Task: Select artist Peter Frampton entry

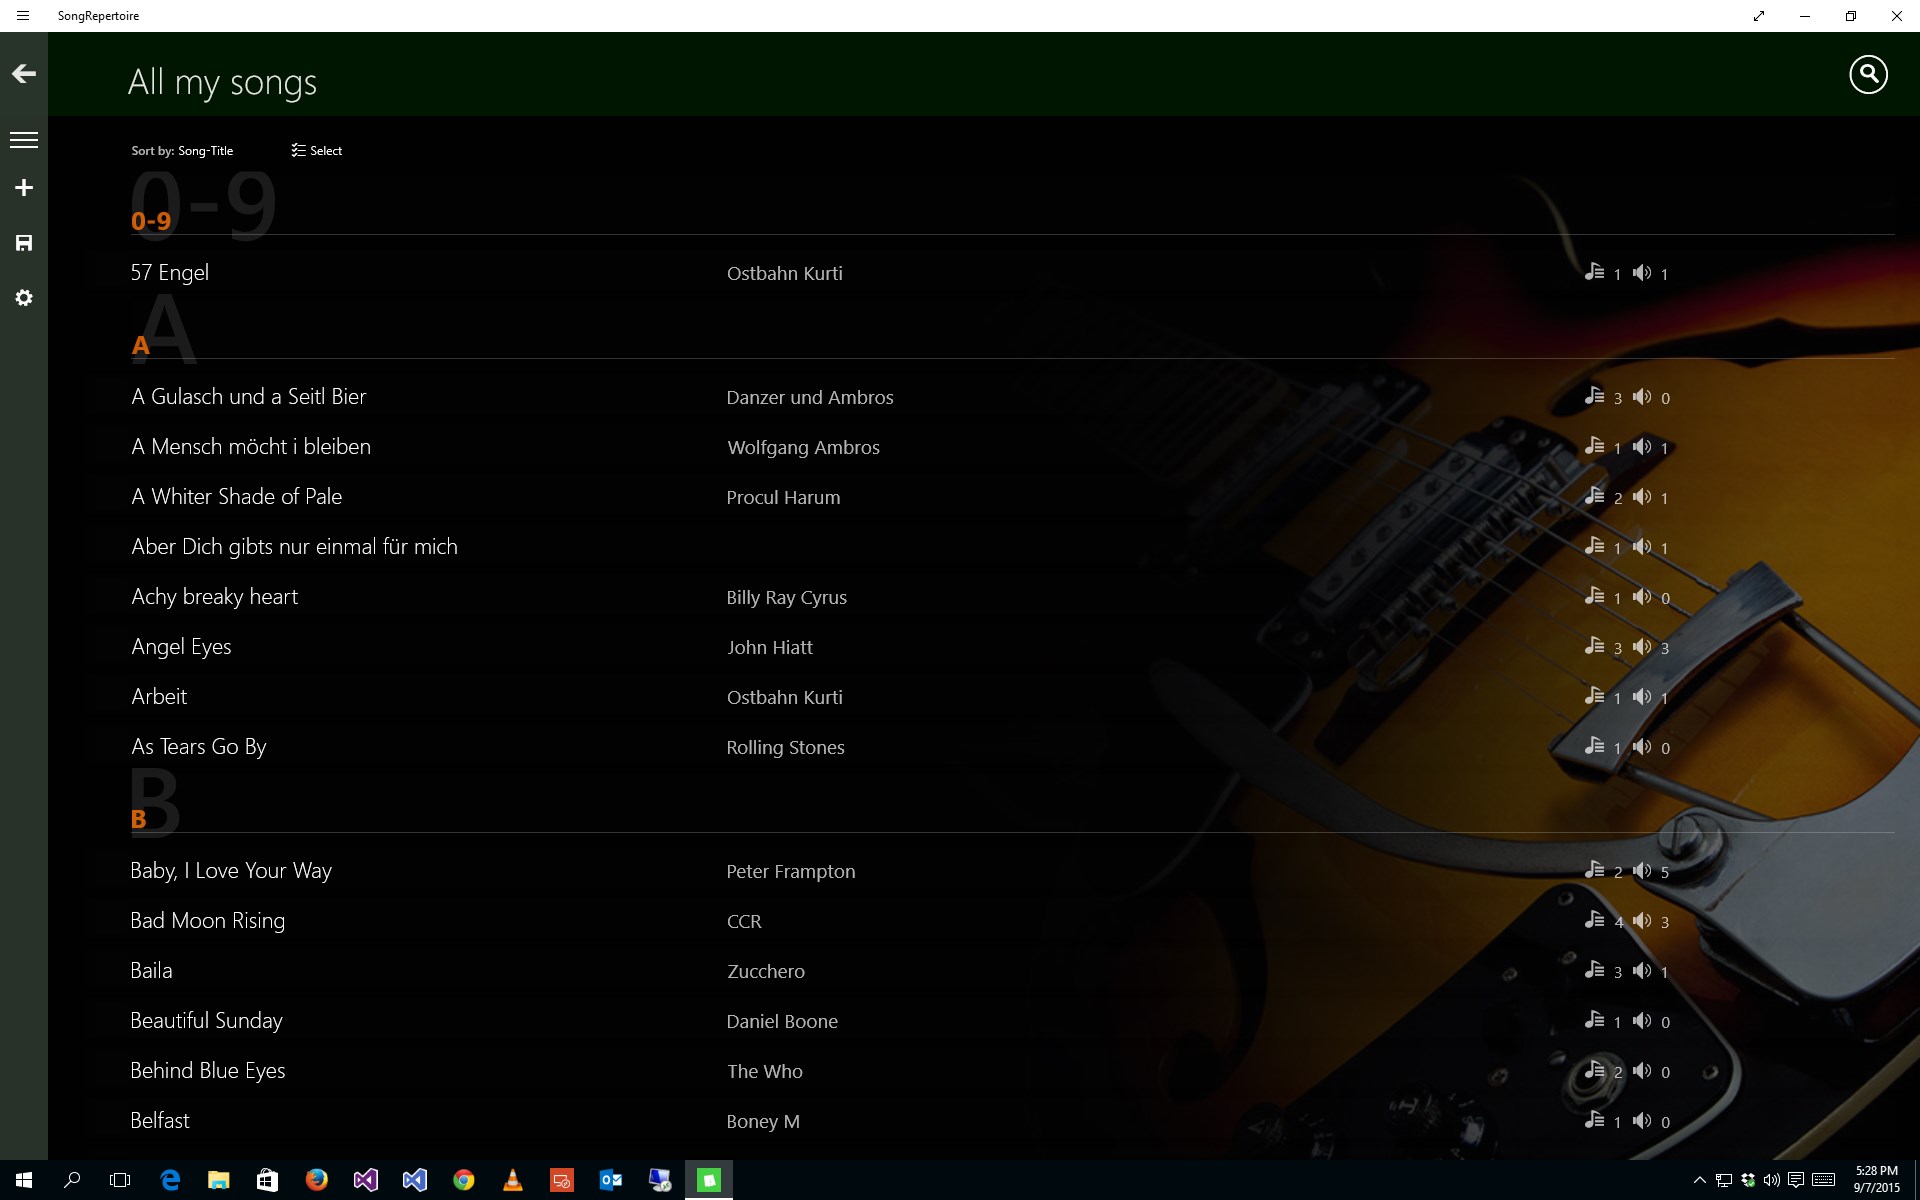Action: [790, 871]
